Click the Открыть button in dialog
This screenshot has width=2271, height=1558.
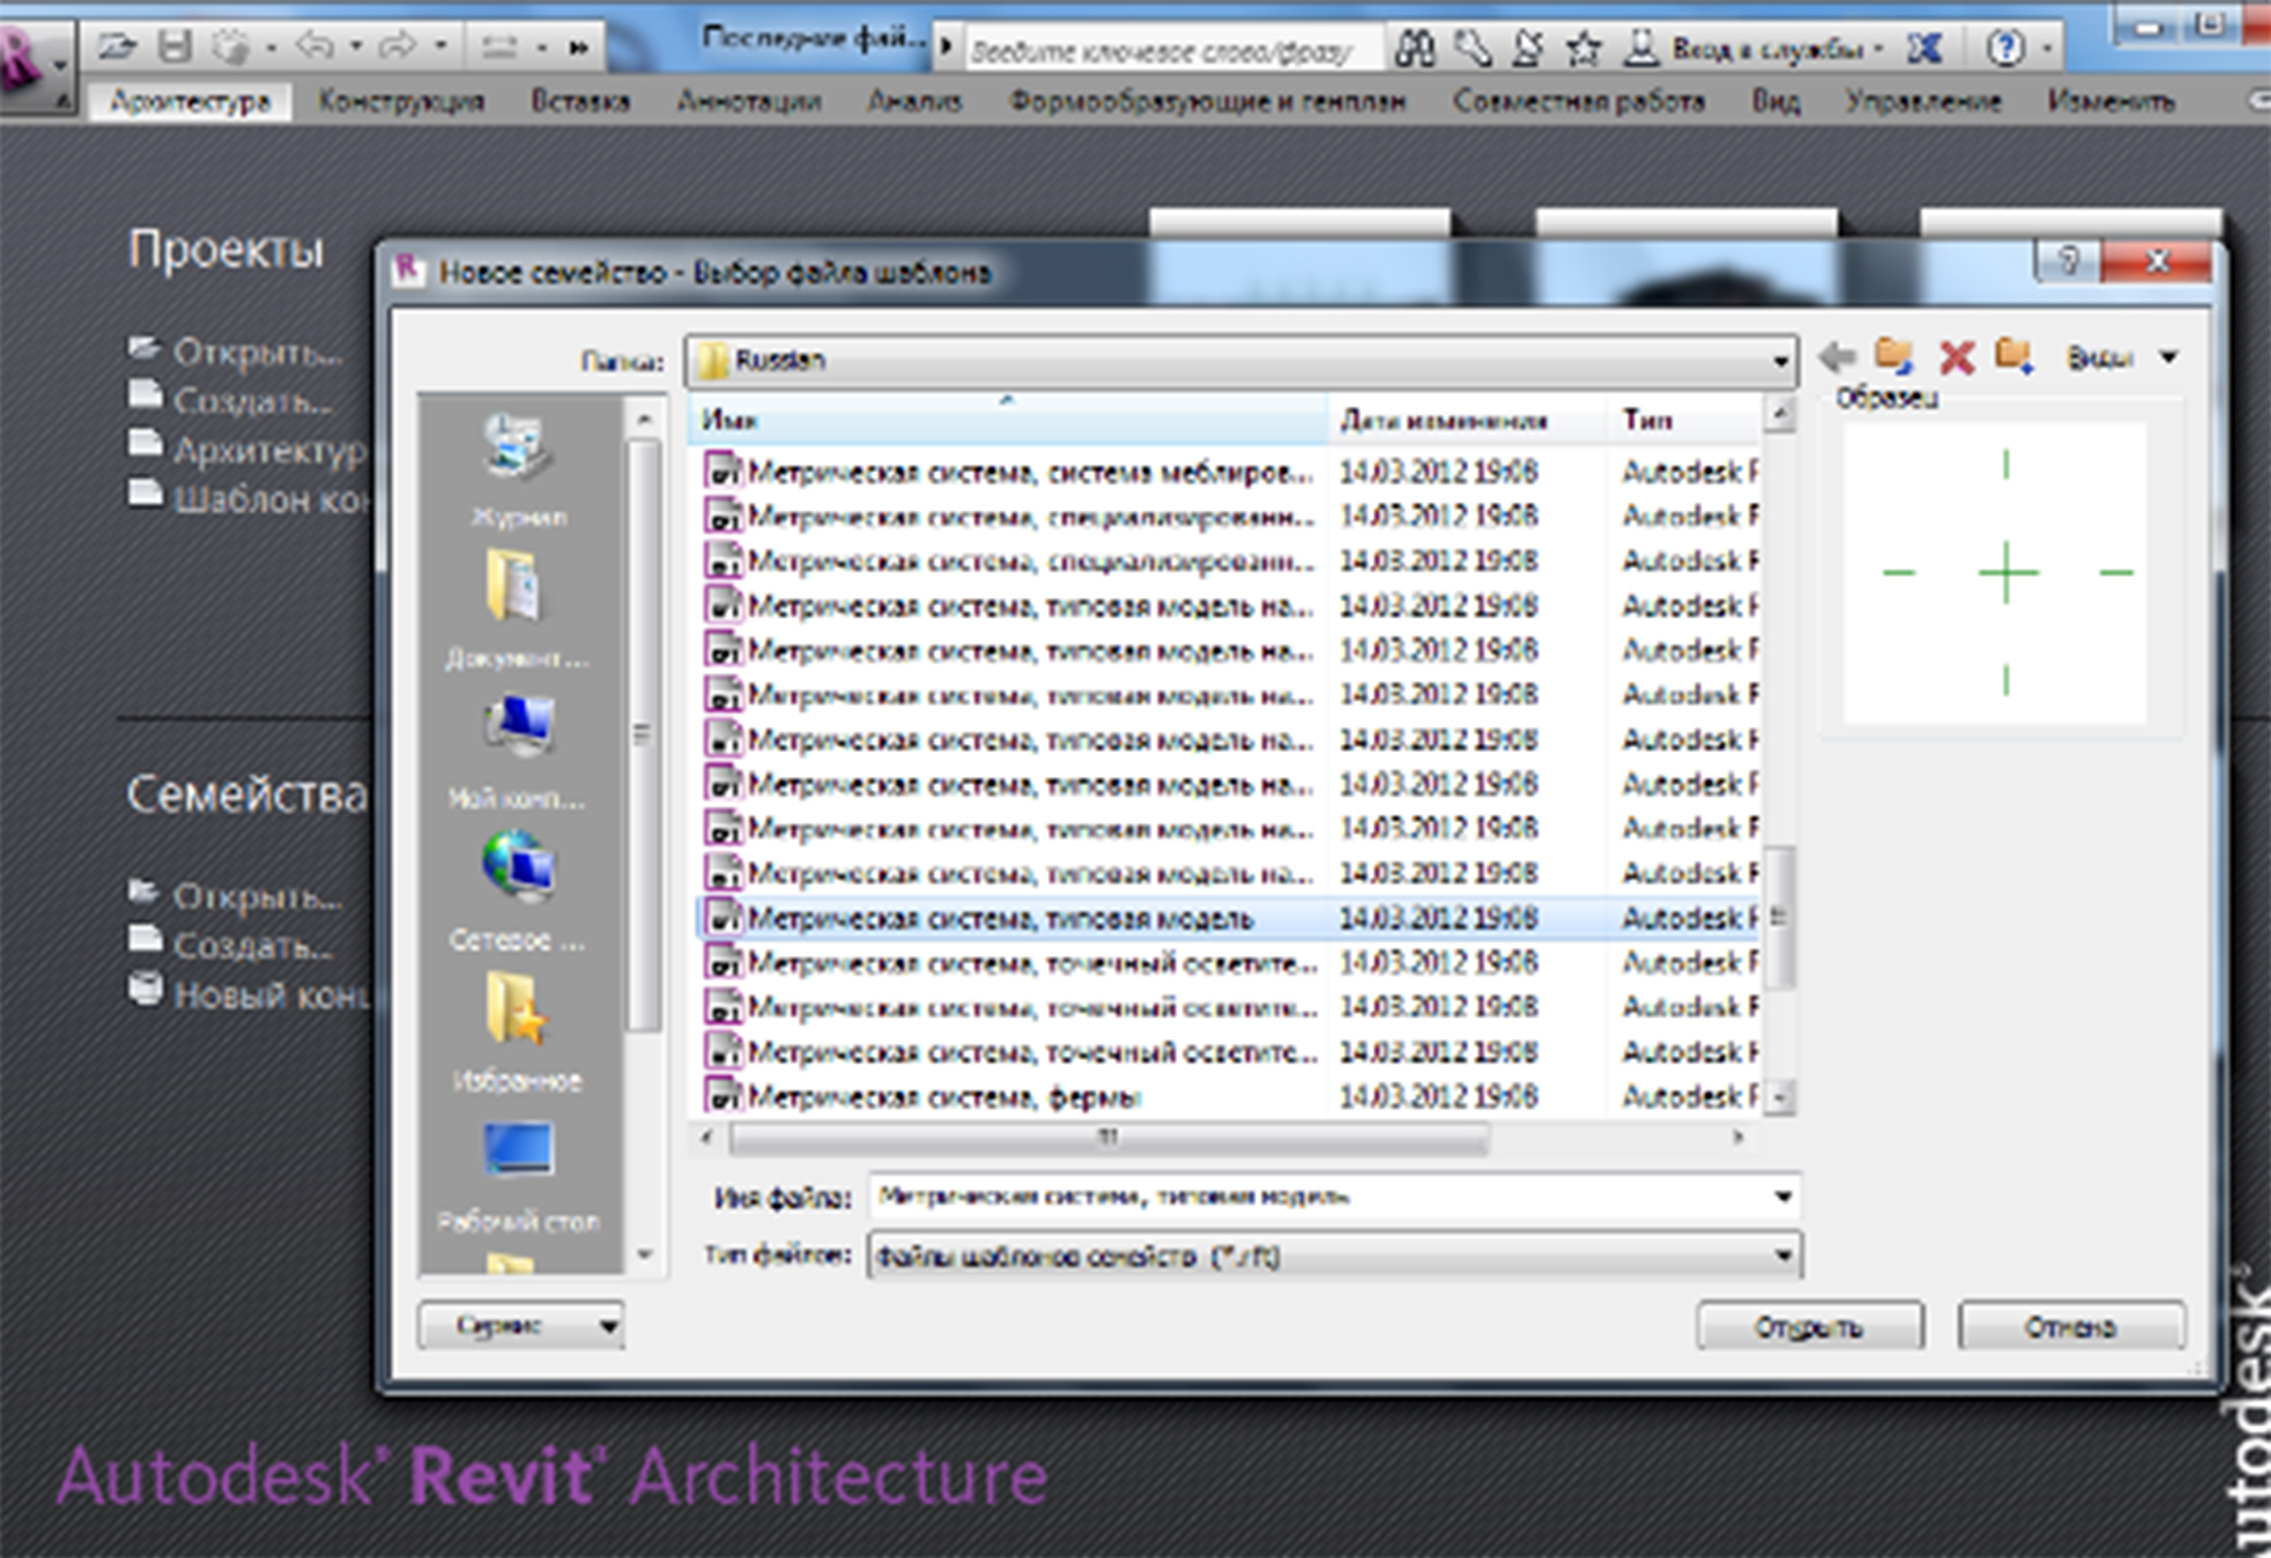[x=1808, y=1327]
